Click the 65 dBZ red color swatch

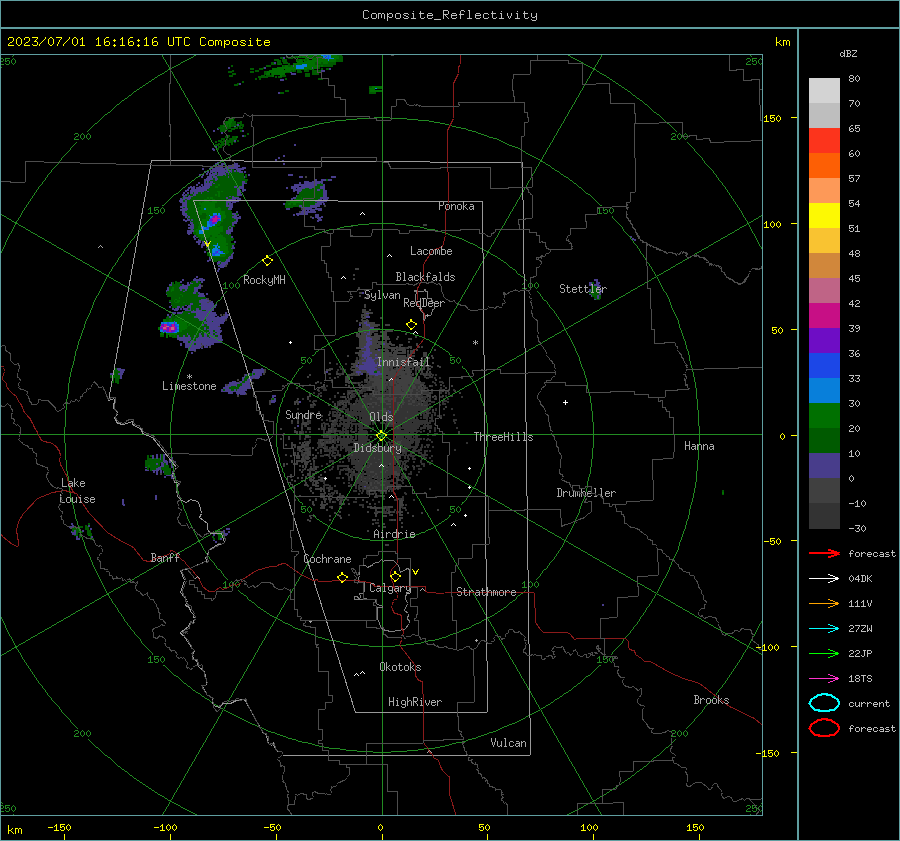[x=824, y=140]
